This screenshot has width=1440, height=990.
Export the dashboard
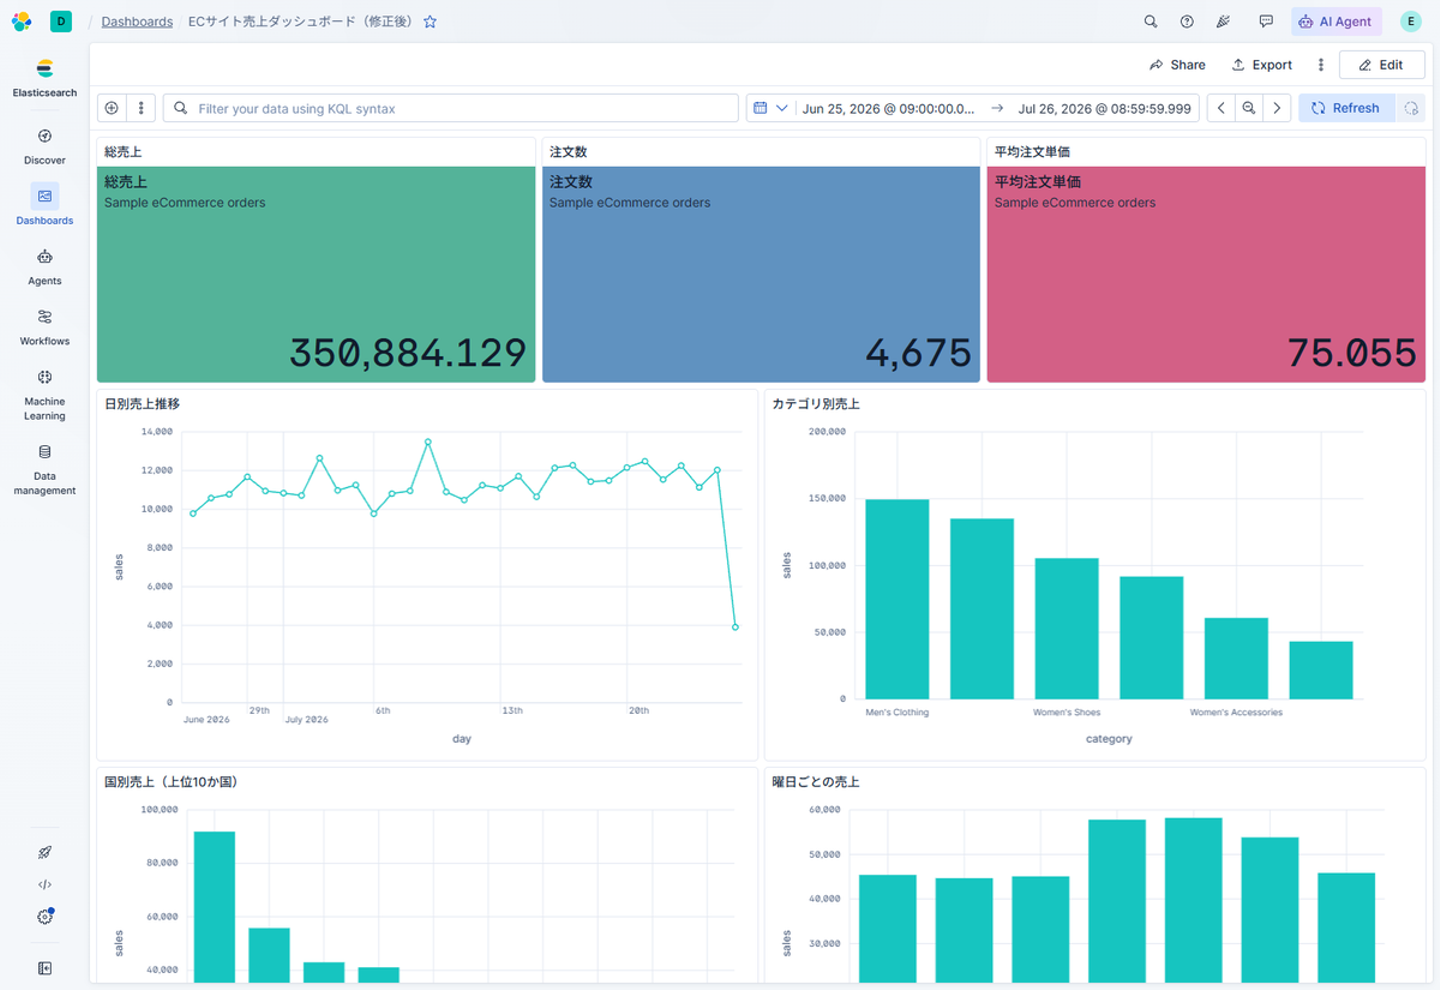click(1262, 65)
